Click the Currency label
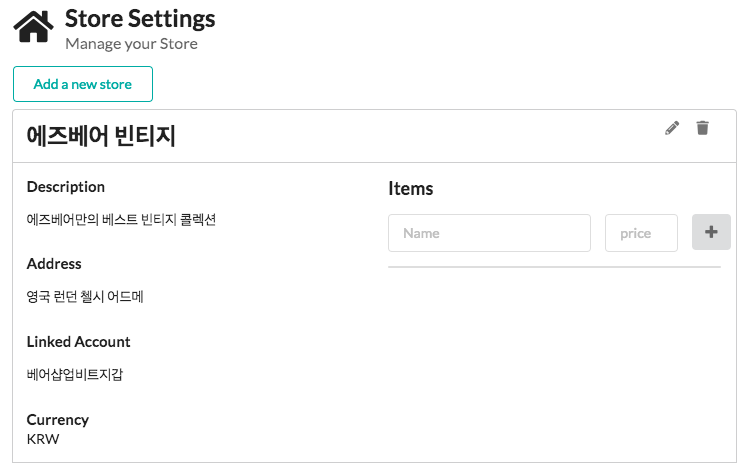 pyautogui.click(x=58, y=420)
